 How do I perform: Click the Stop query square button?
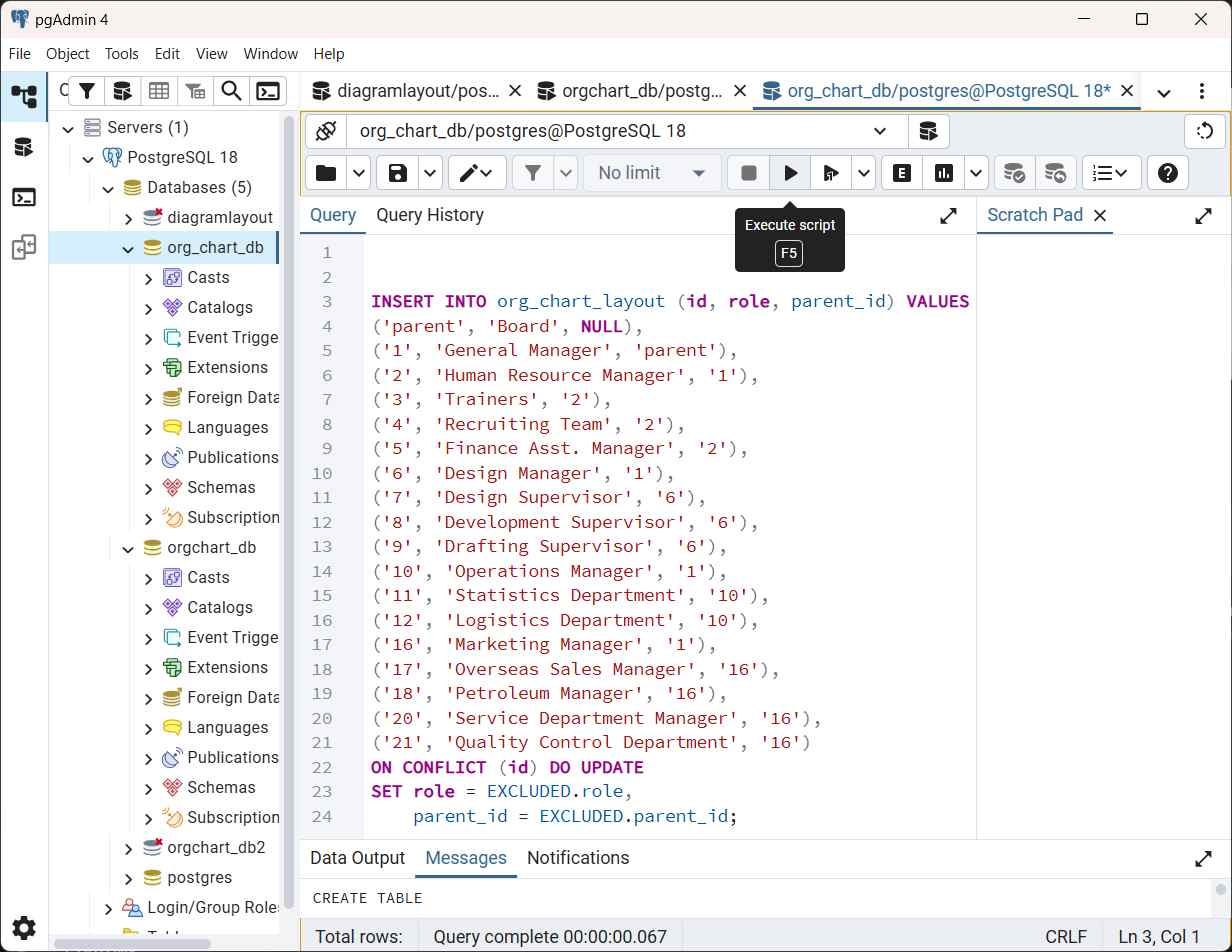pos(748,173)
